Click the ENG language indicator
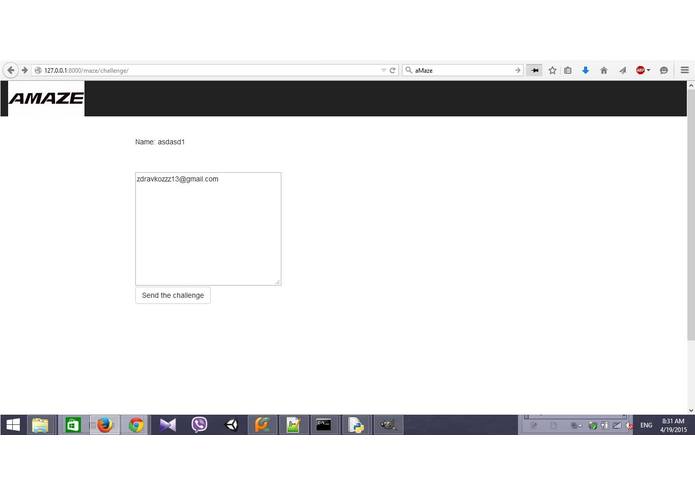Viewport: 695px width, 494px height. pyautogui.click(x=646, y=425)
